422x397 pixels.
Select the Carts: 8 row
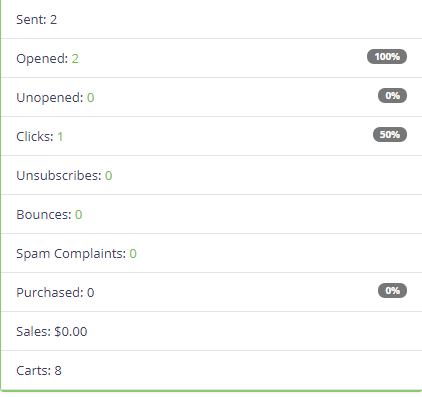coord(212,370)
